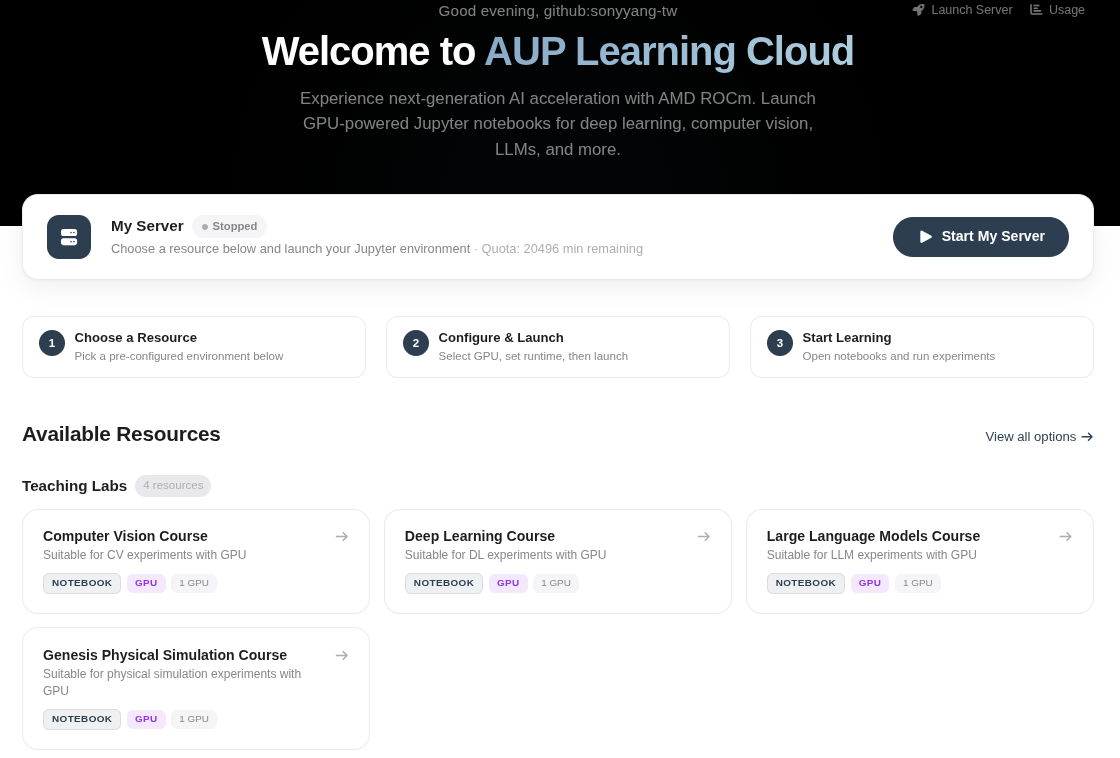
Task: Click NOTEBOOK tag on Genesis Physical Simulation Course
Action: (82, 719)
